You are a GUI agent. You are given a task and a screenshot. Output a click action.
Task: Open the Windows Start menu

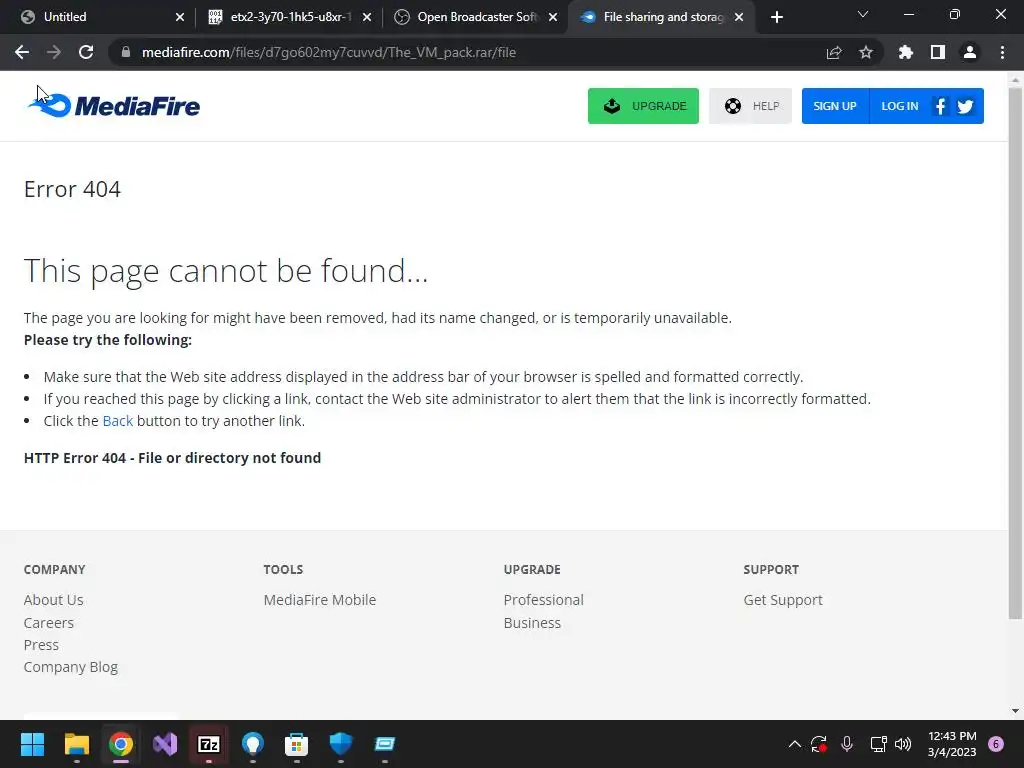[x=32, y=744]
